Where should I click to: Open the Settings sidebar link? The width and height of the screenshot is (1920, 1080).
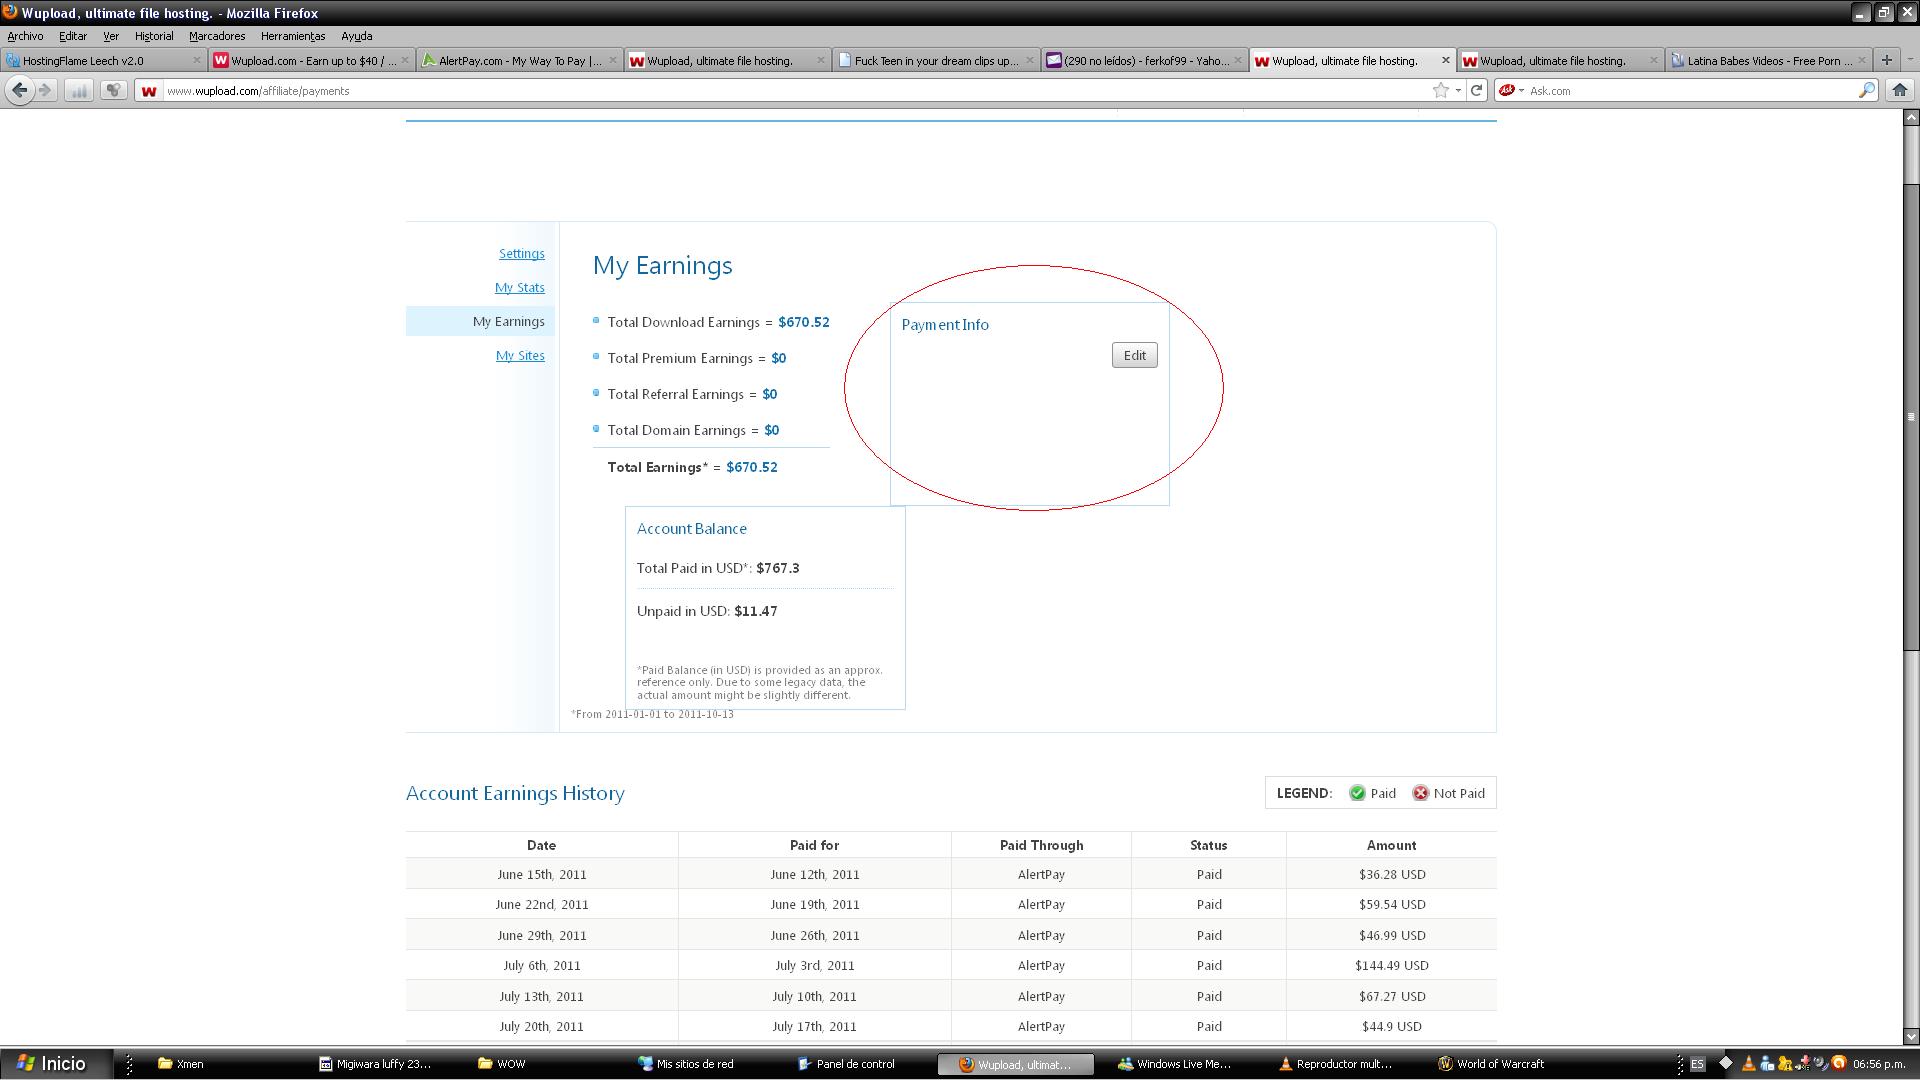coord(522,254)
